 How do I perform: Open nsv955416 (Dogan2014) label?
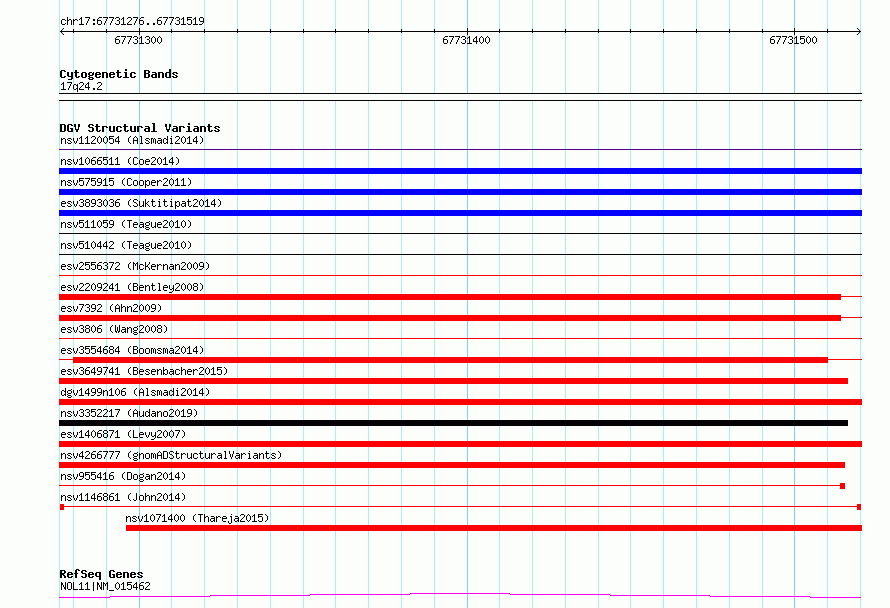[123, 476]
